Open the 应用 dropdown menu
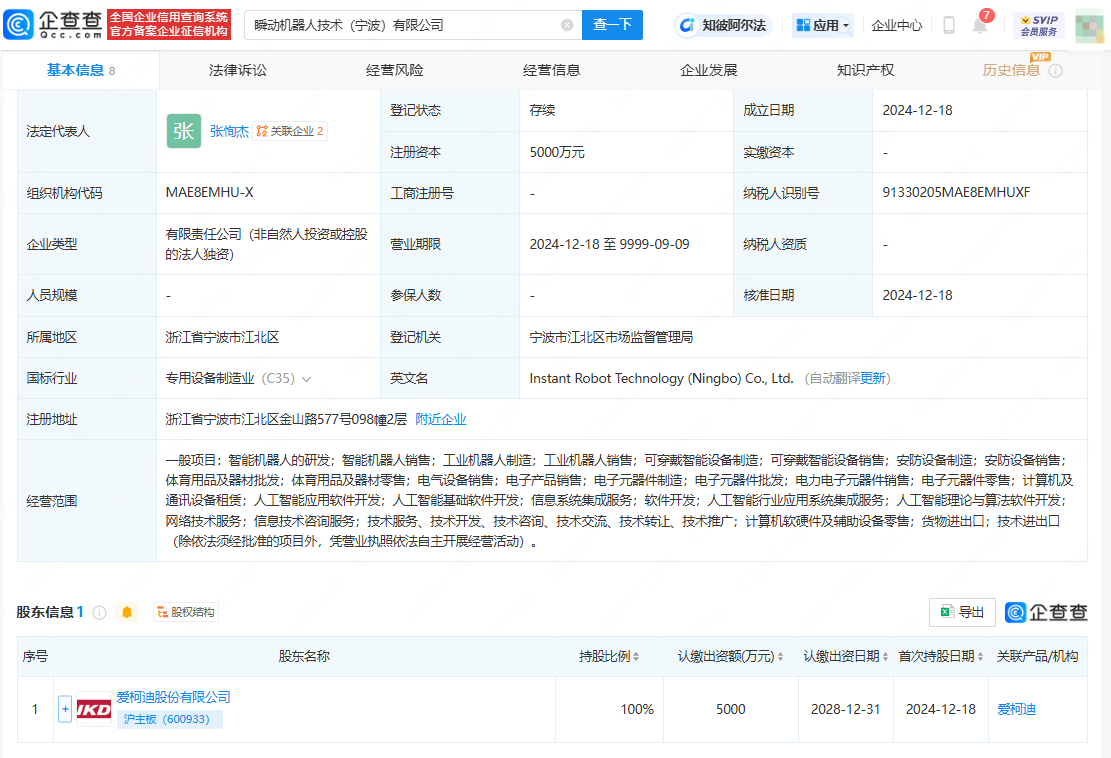The height and width of the screenshot is (758, 1111). [x=822, y=26]
